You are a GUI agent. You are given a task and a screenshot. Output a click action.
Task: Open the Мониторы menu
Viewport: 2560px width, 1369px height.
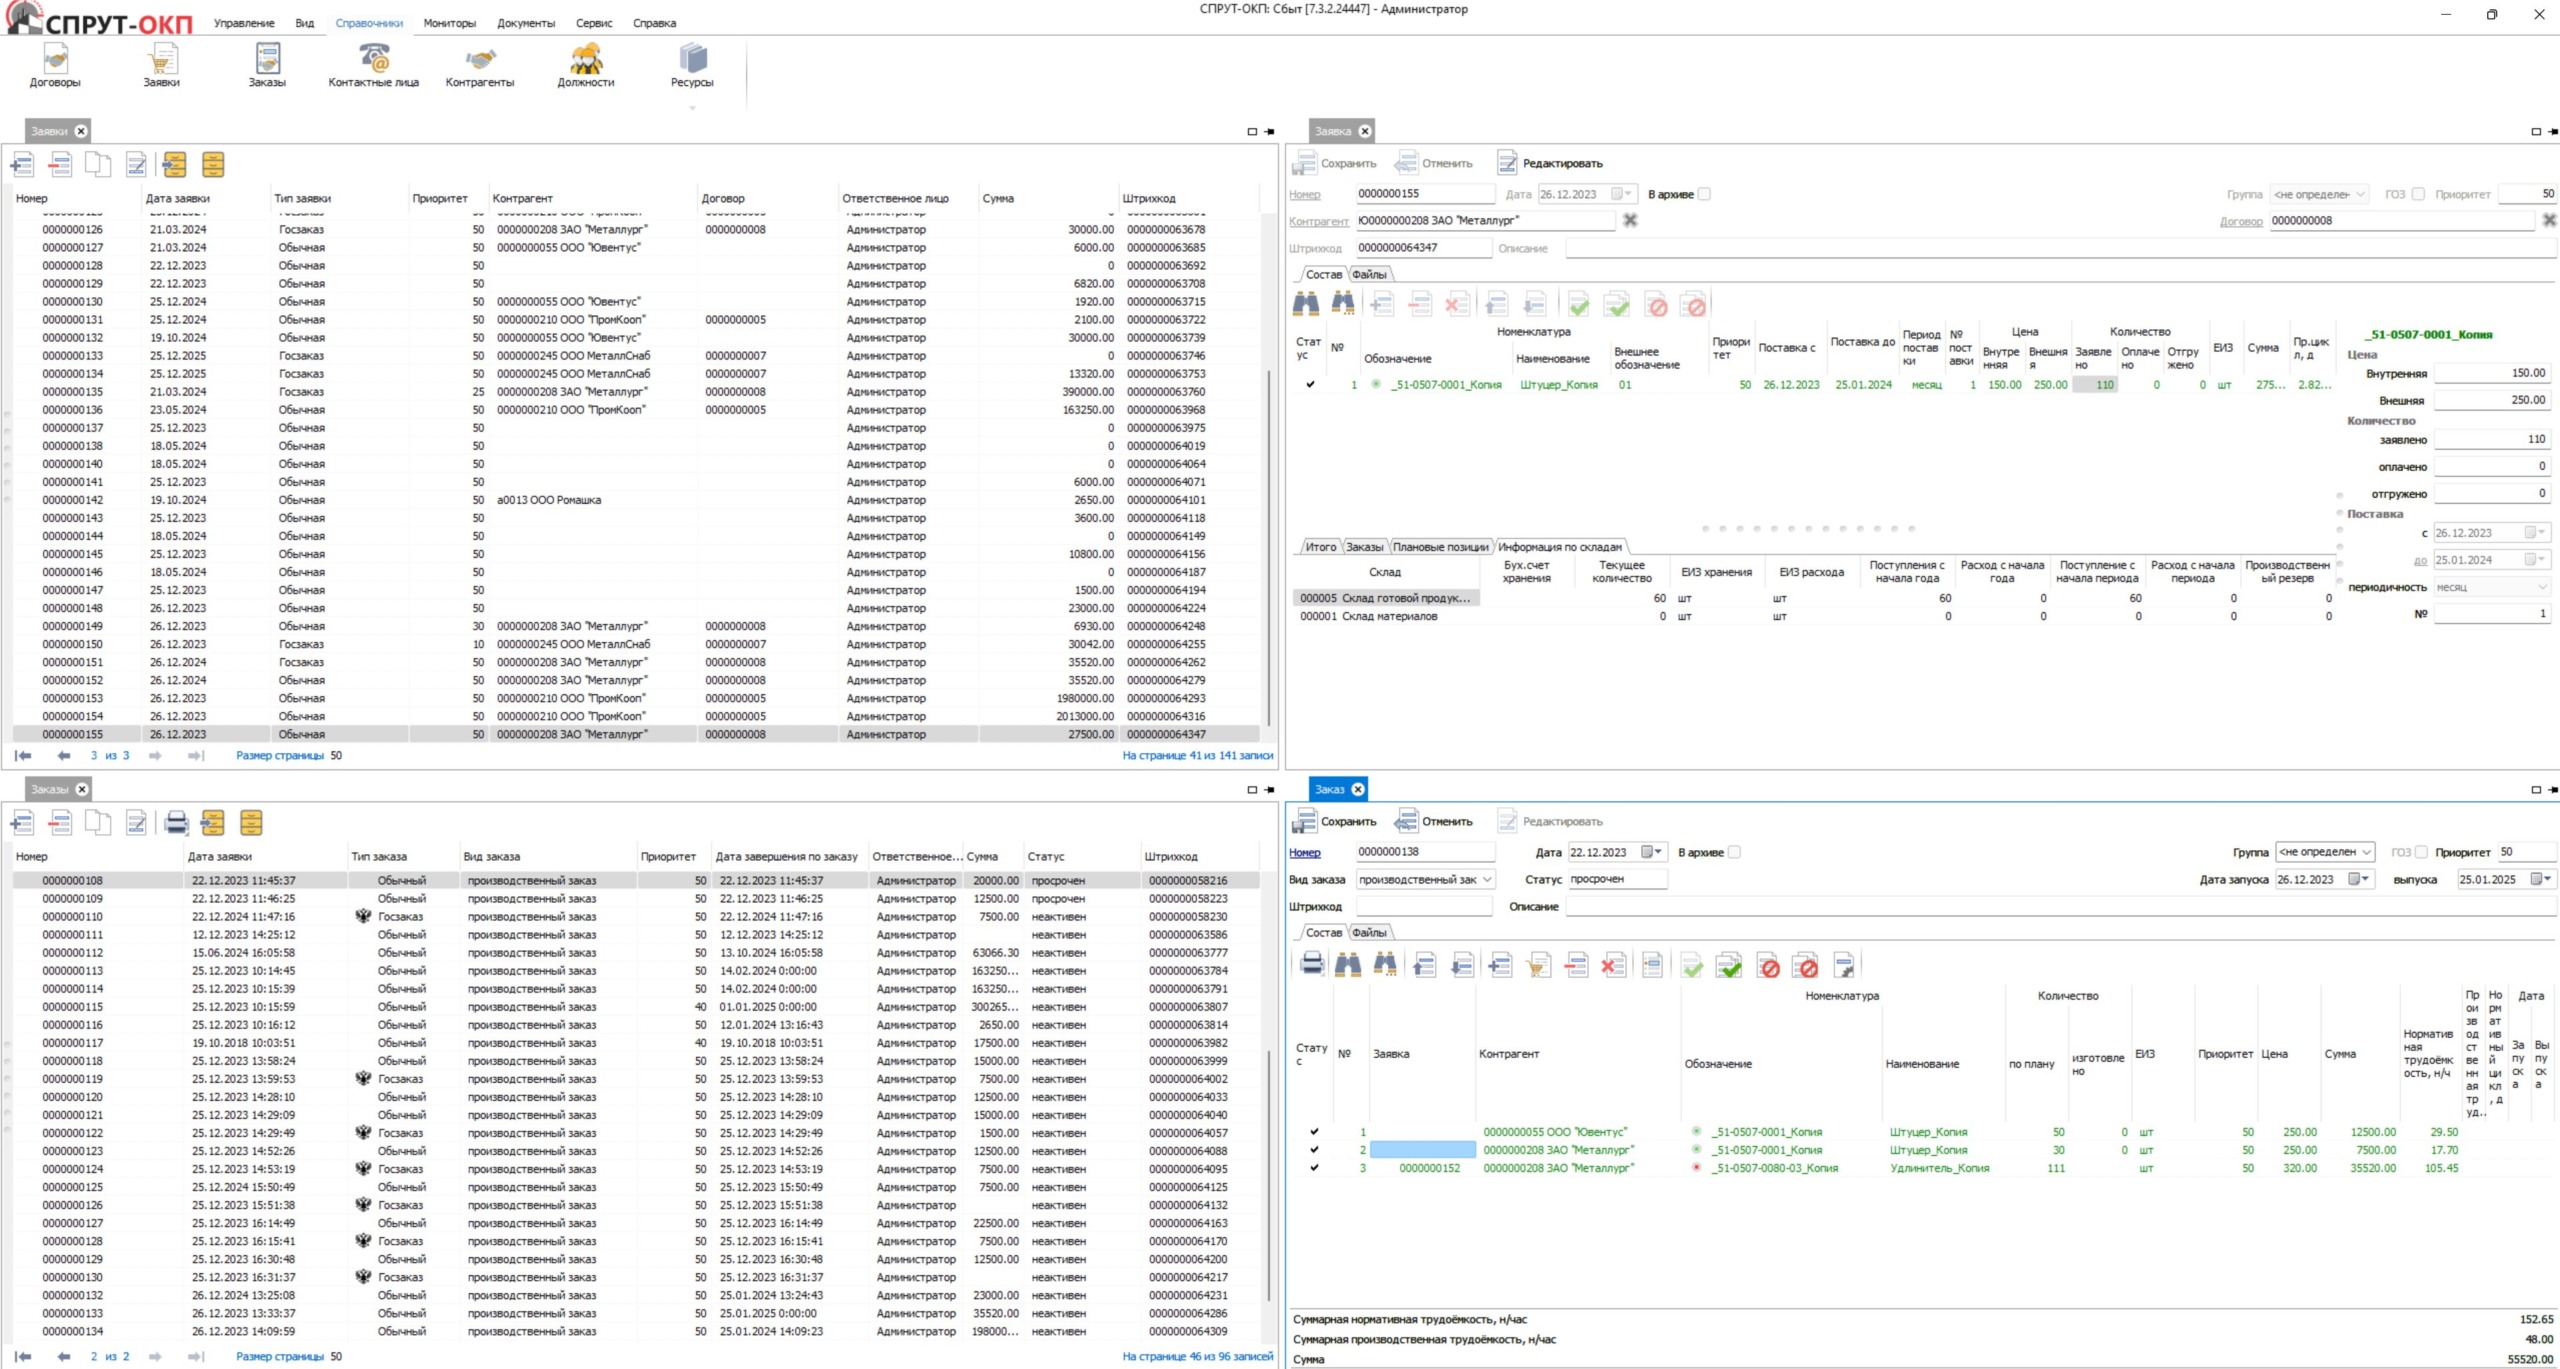coord(449,23)
